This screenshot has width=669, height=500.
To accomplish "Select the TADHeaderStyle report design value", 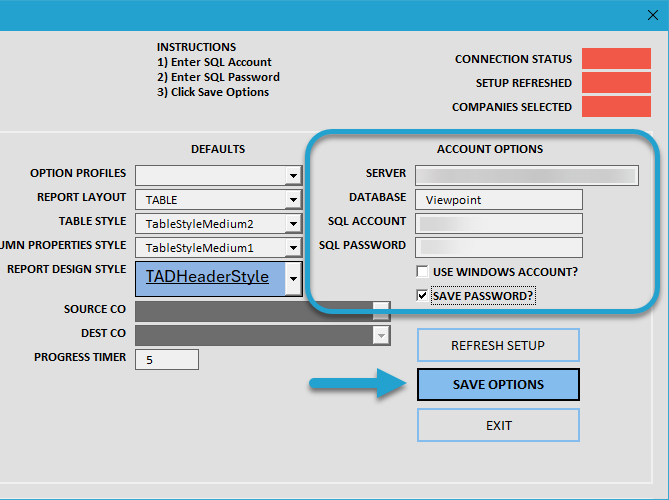I will click(207, 276).
